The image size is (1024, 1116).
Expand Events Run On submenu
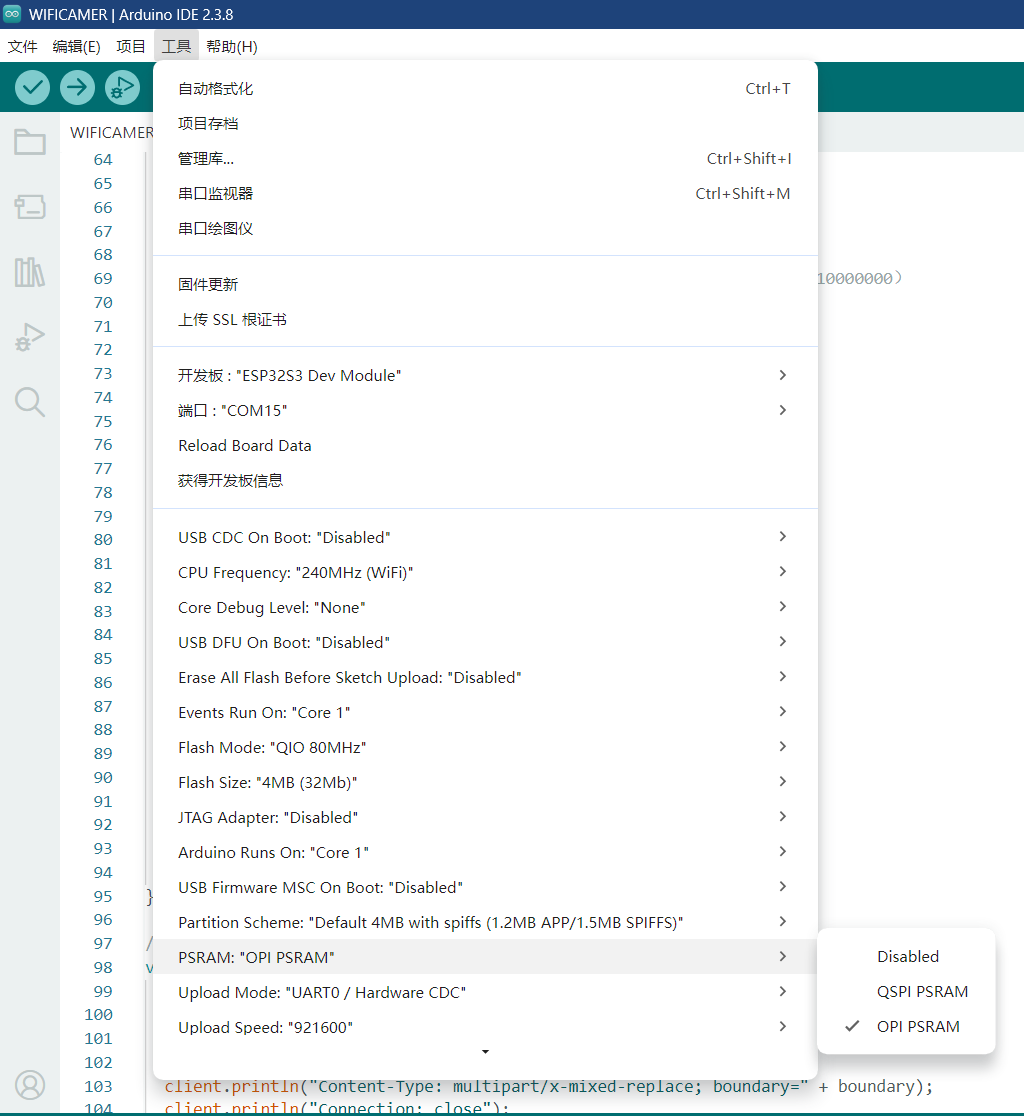(485, 712)
